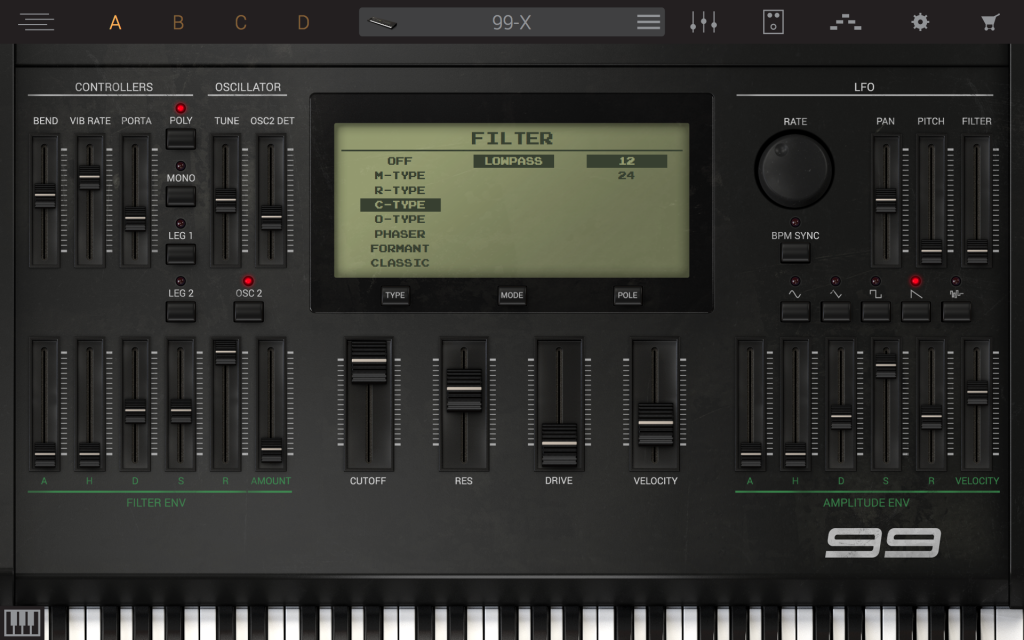Expand the top-left hamburger lines menu
1024x640 pixels.
(x=36, y=22)
